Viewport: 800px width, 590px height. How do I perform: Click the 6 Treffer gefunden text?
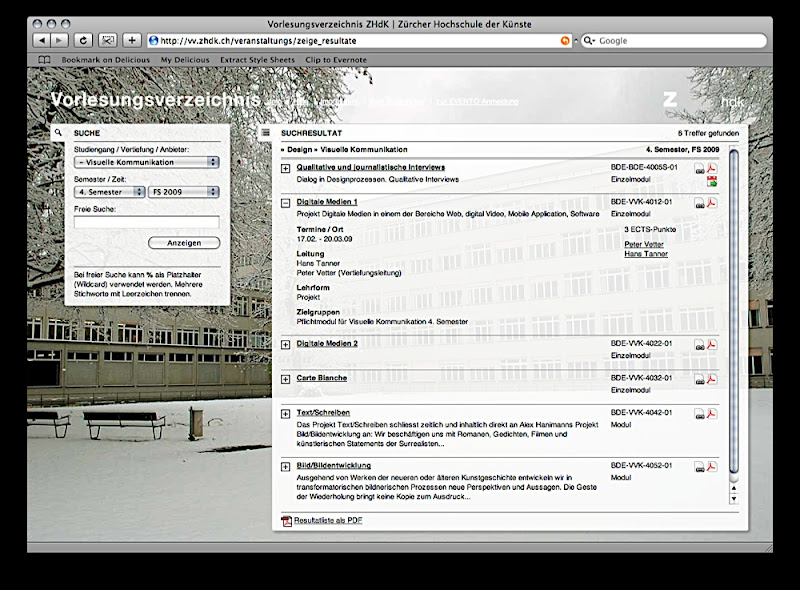[708, 133]
